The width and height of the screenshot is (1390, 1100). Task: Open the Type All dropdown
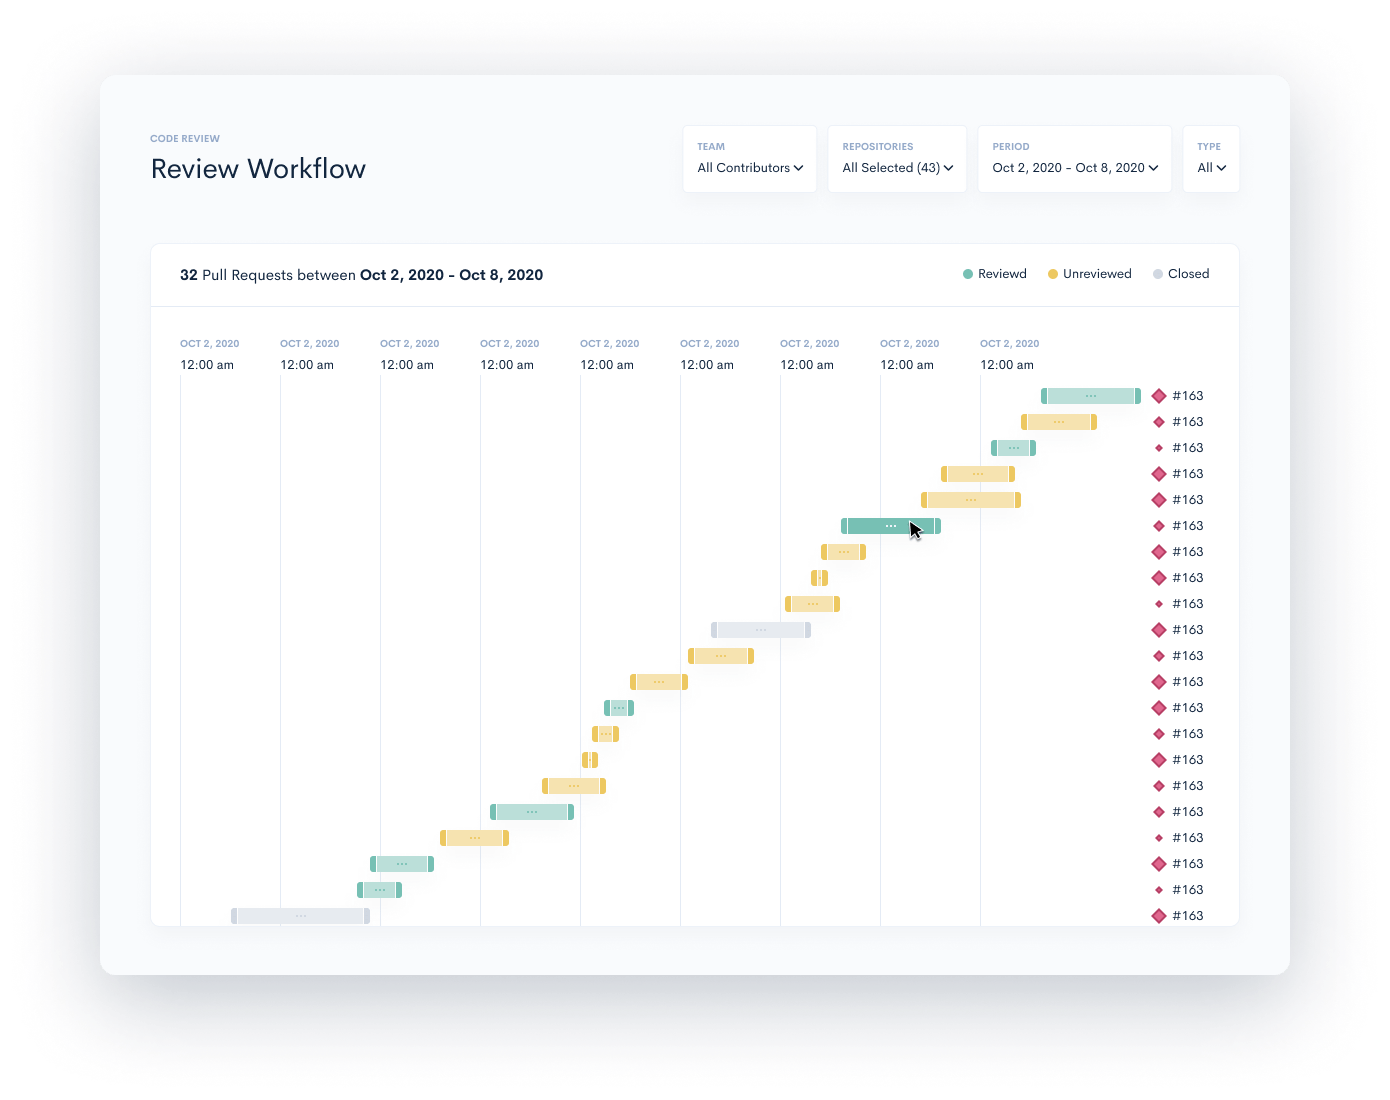pos(1210,168)
